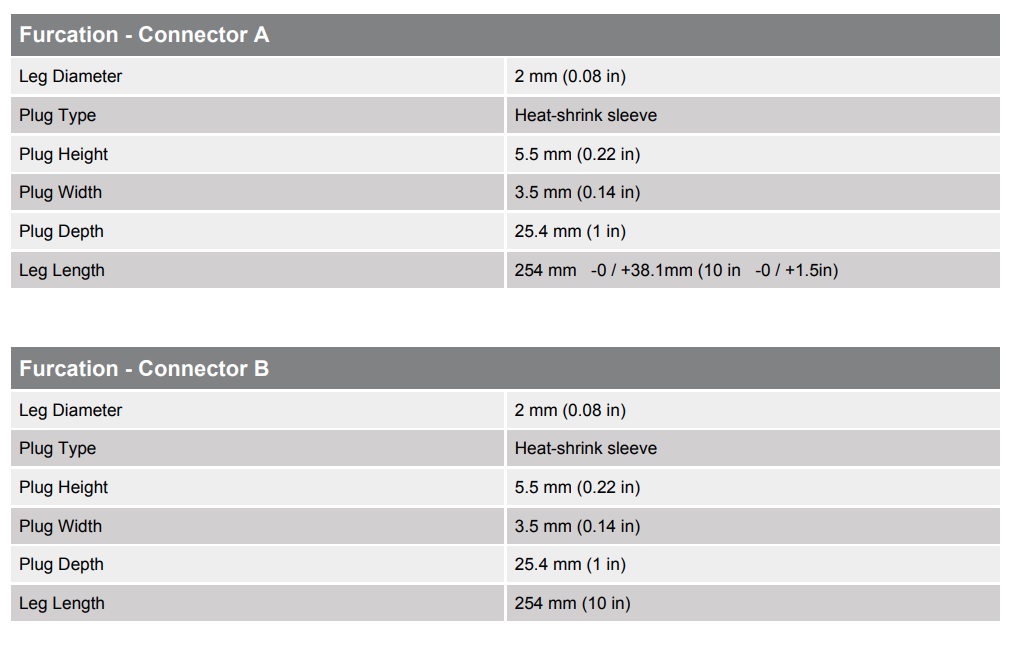Select Plug Type label in Connector A table
1016x650 pixels.
[58, 115]
